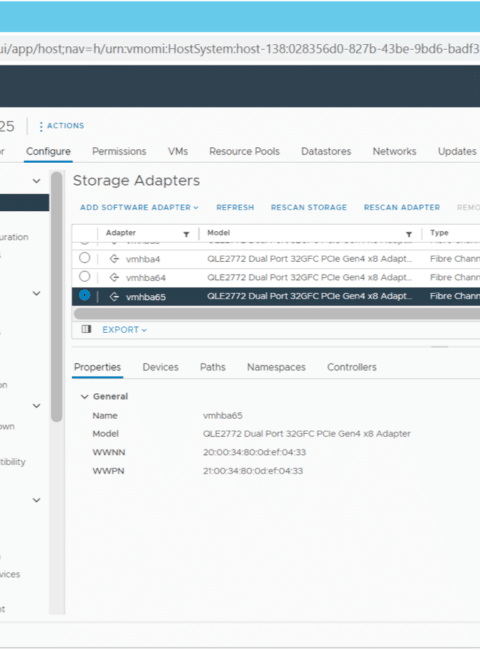Click the browser address bar URL
This screenshot has width=480, height=650.
[240, 49]
